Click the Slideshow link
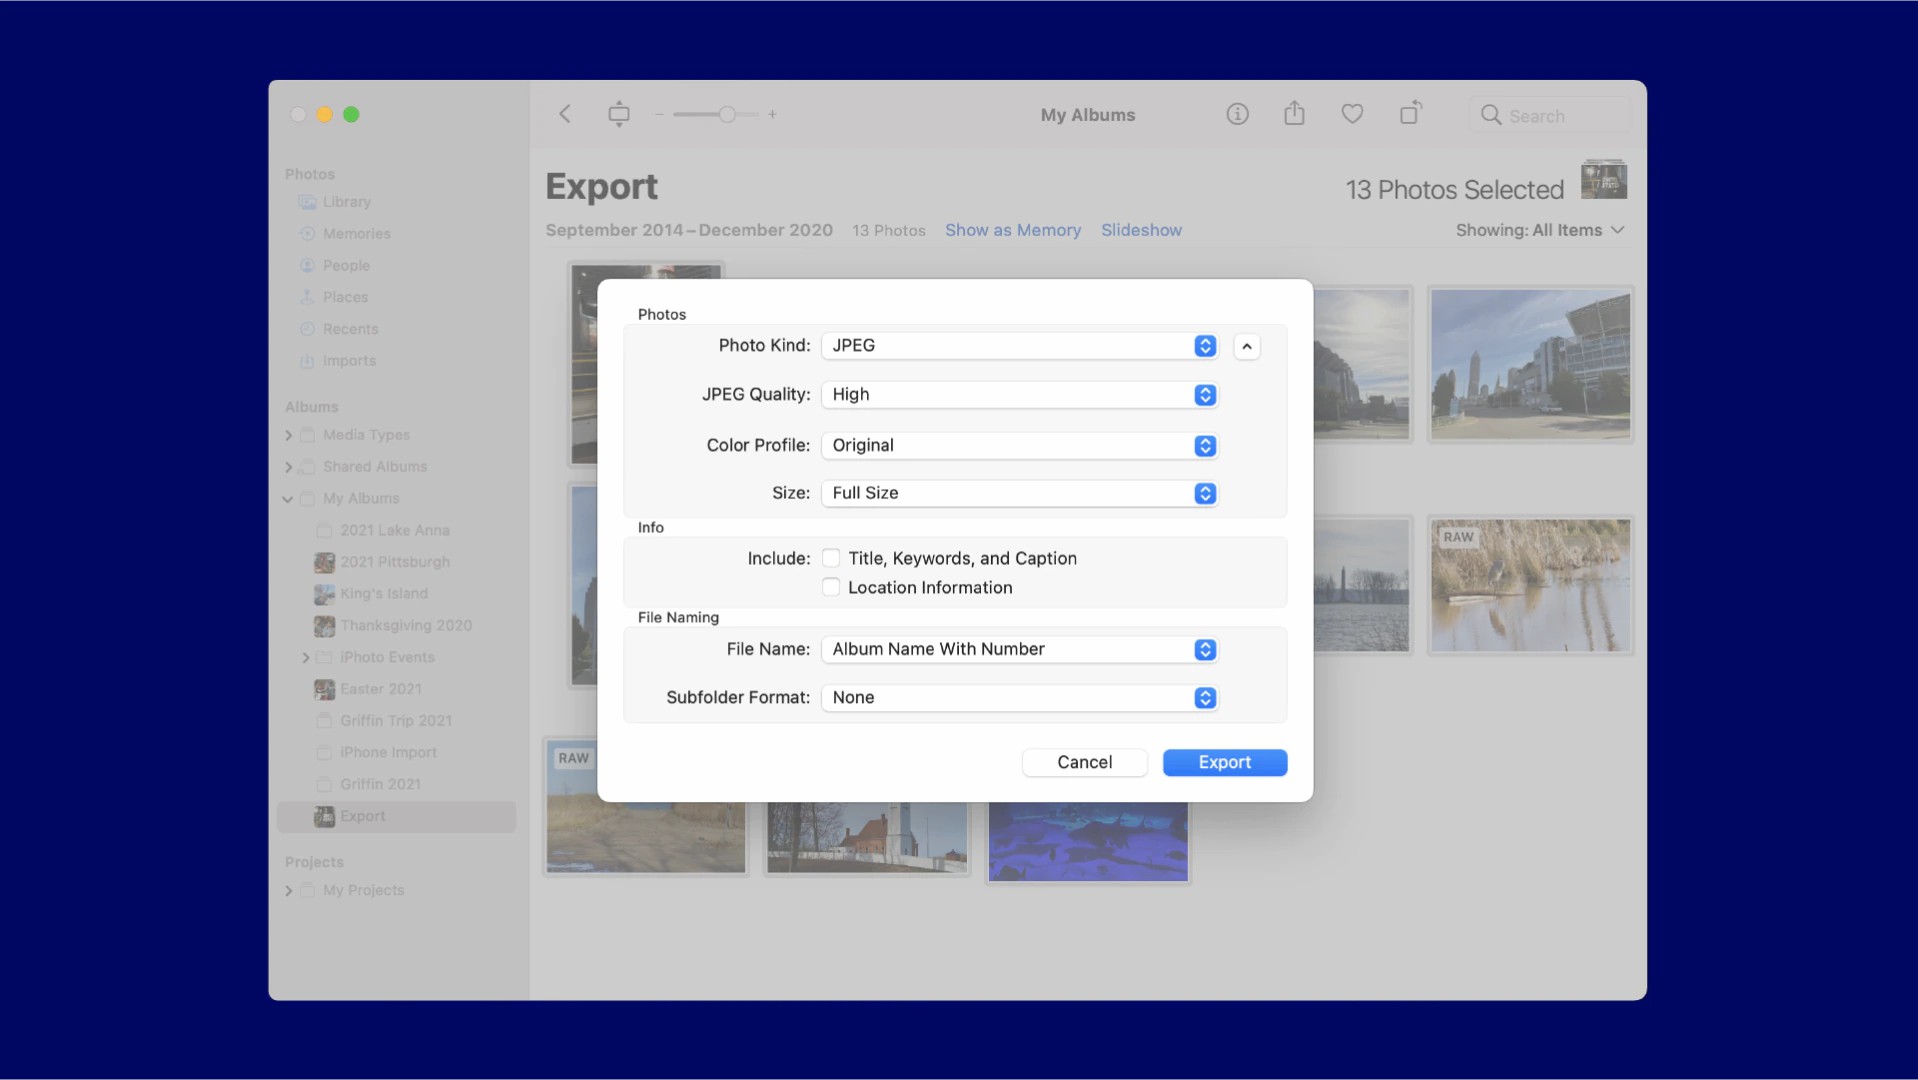This screenshot has height=1080, width=1918. 1141,230
